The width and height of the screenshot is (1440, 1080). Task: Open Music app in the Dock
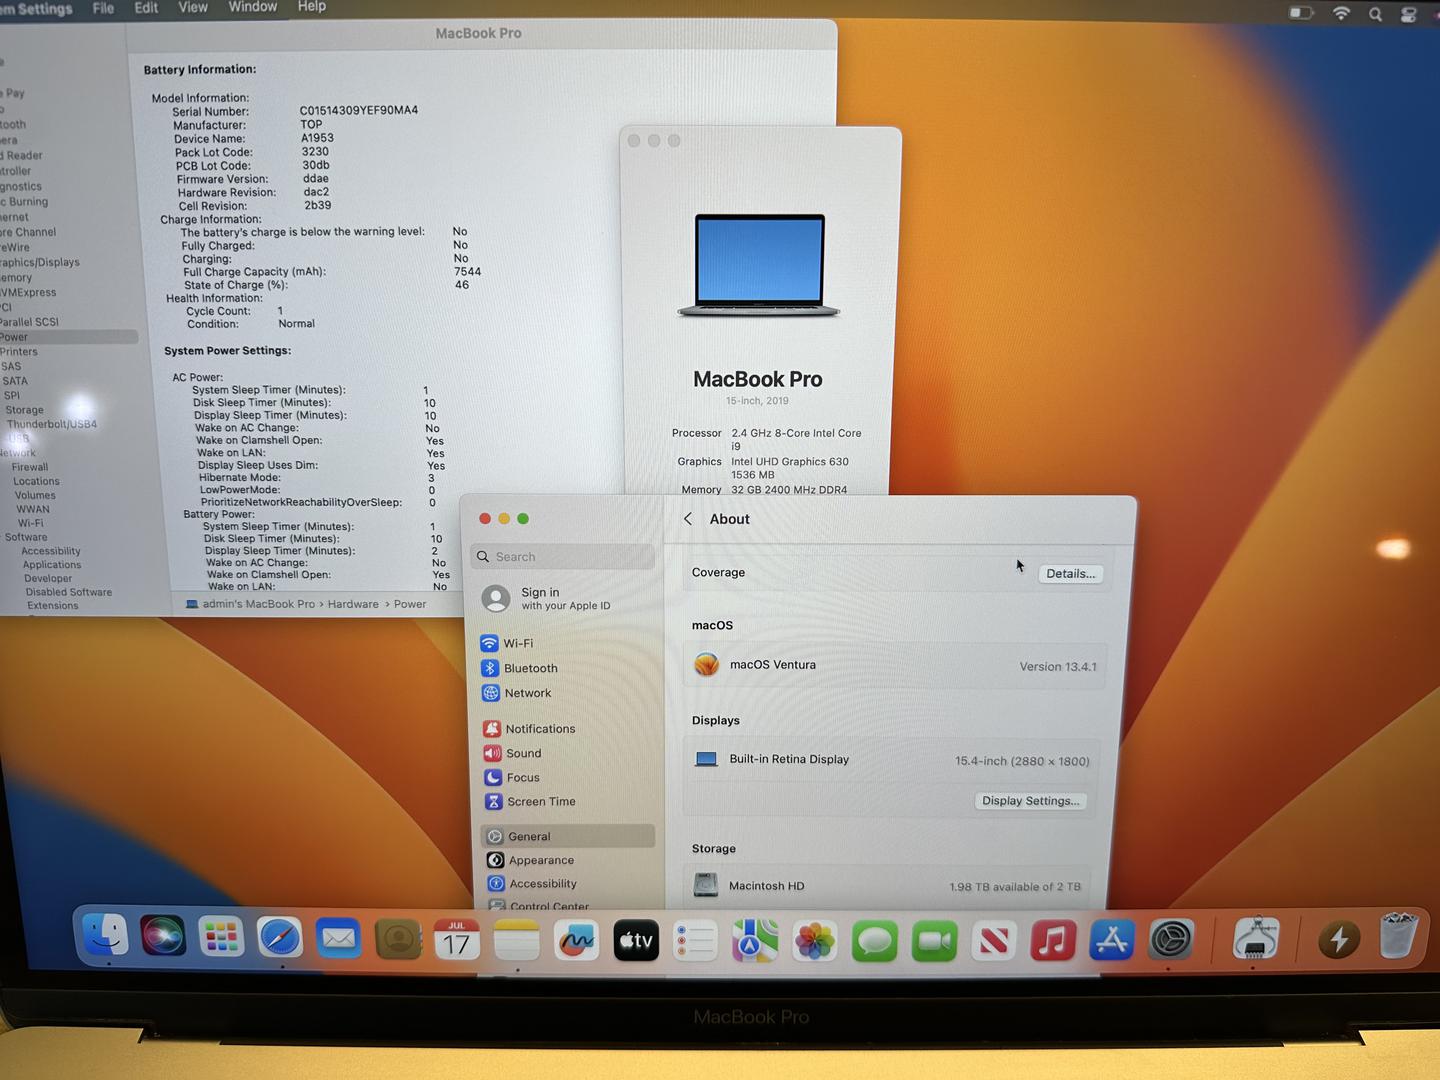coord(1053,941)
